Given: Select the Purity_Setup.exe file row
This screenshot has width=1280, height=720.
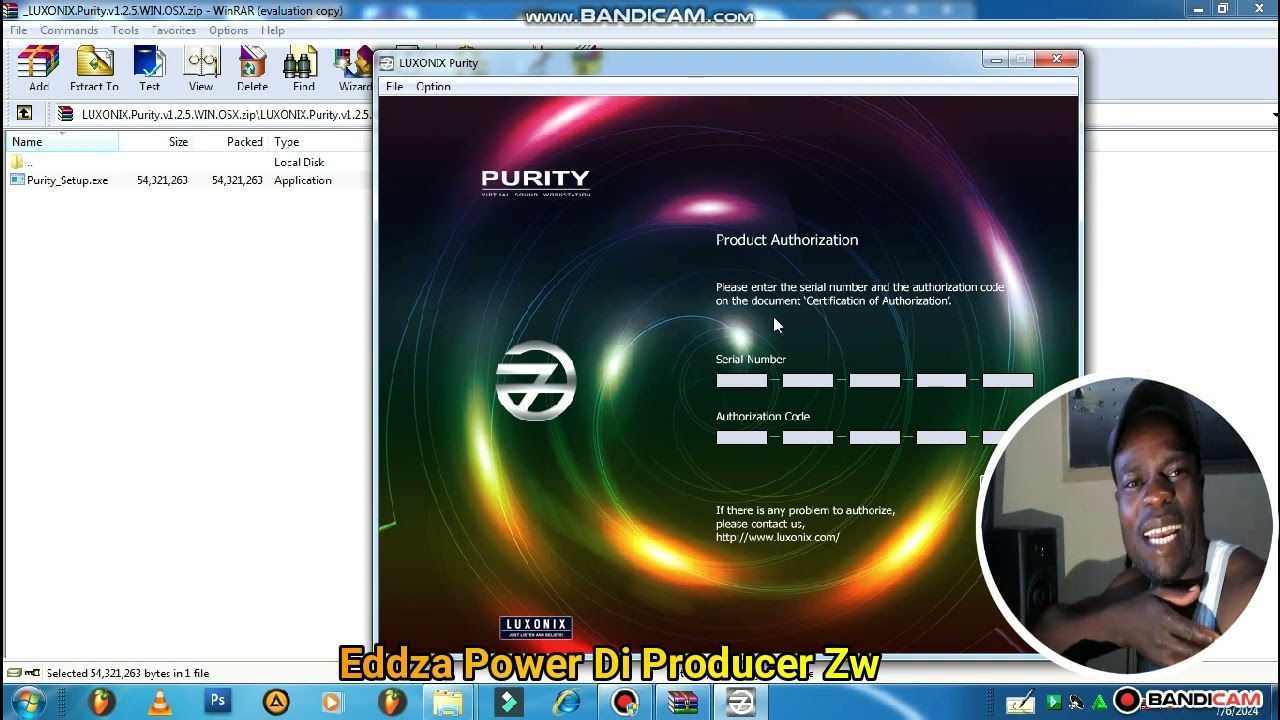Looking at the screenshot, I should (x=187, y=180).
